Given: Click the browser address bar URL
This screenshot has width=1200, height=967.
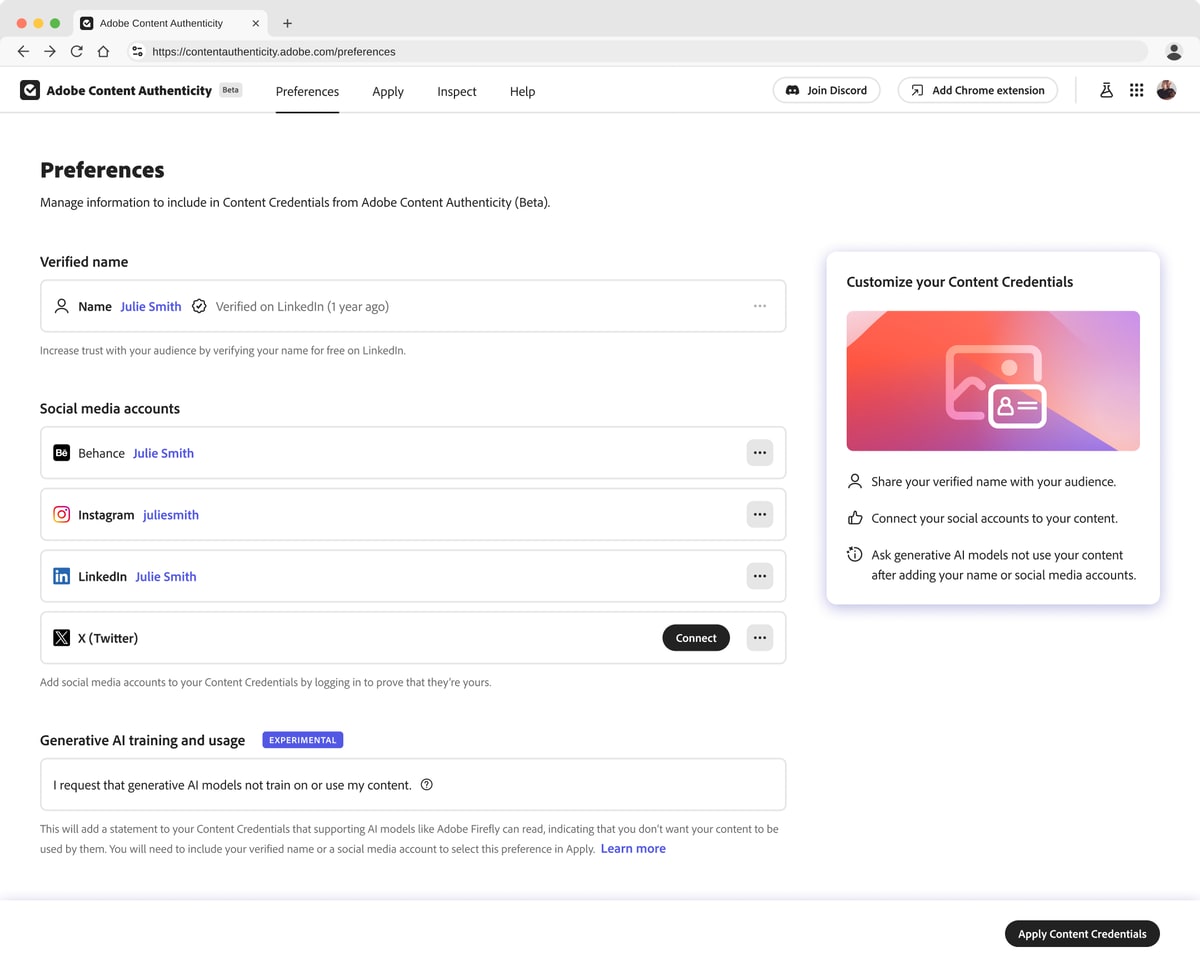Looking at the screenshot, I should [x=274, y=51].
